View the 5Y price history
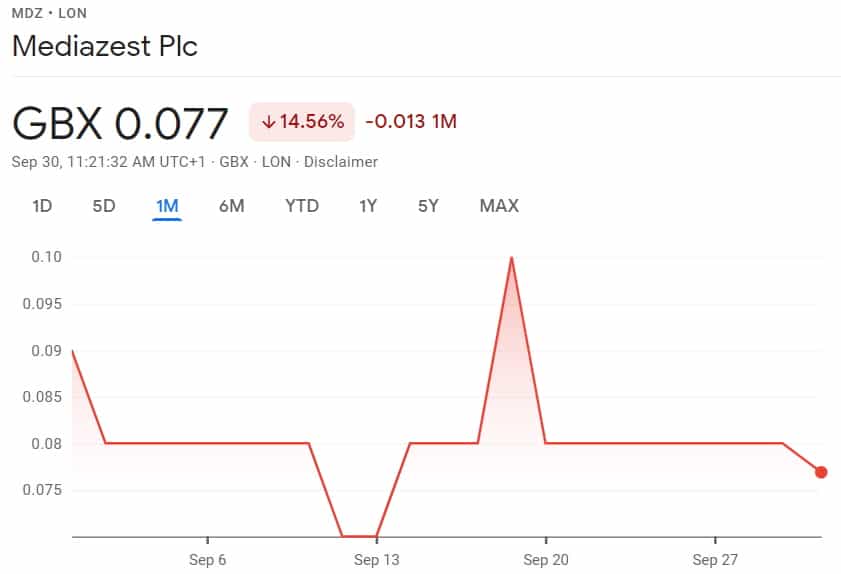Viewport: 841px width, 574px height. [x=428, y=206]
